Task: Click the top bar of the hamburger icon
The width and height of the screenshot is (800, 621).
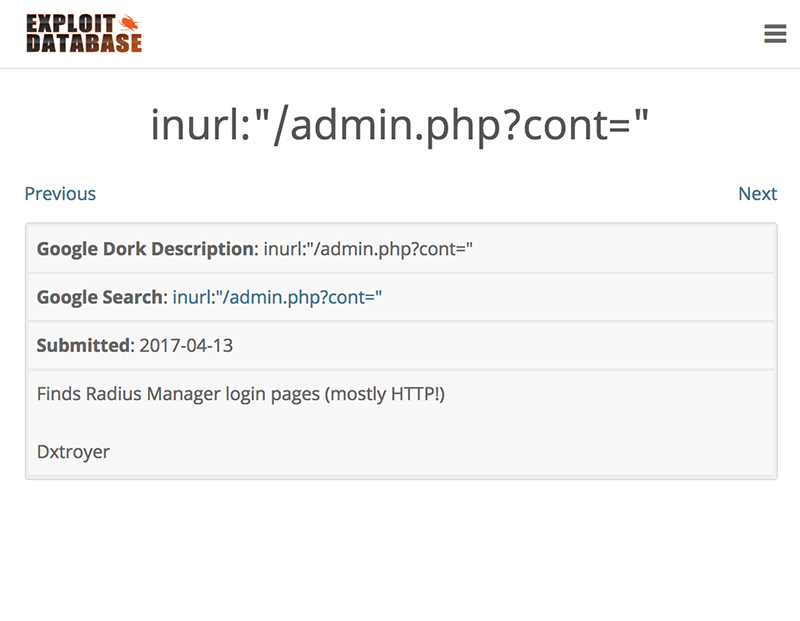Action: [775, 27]
